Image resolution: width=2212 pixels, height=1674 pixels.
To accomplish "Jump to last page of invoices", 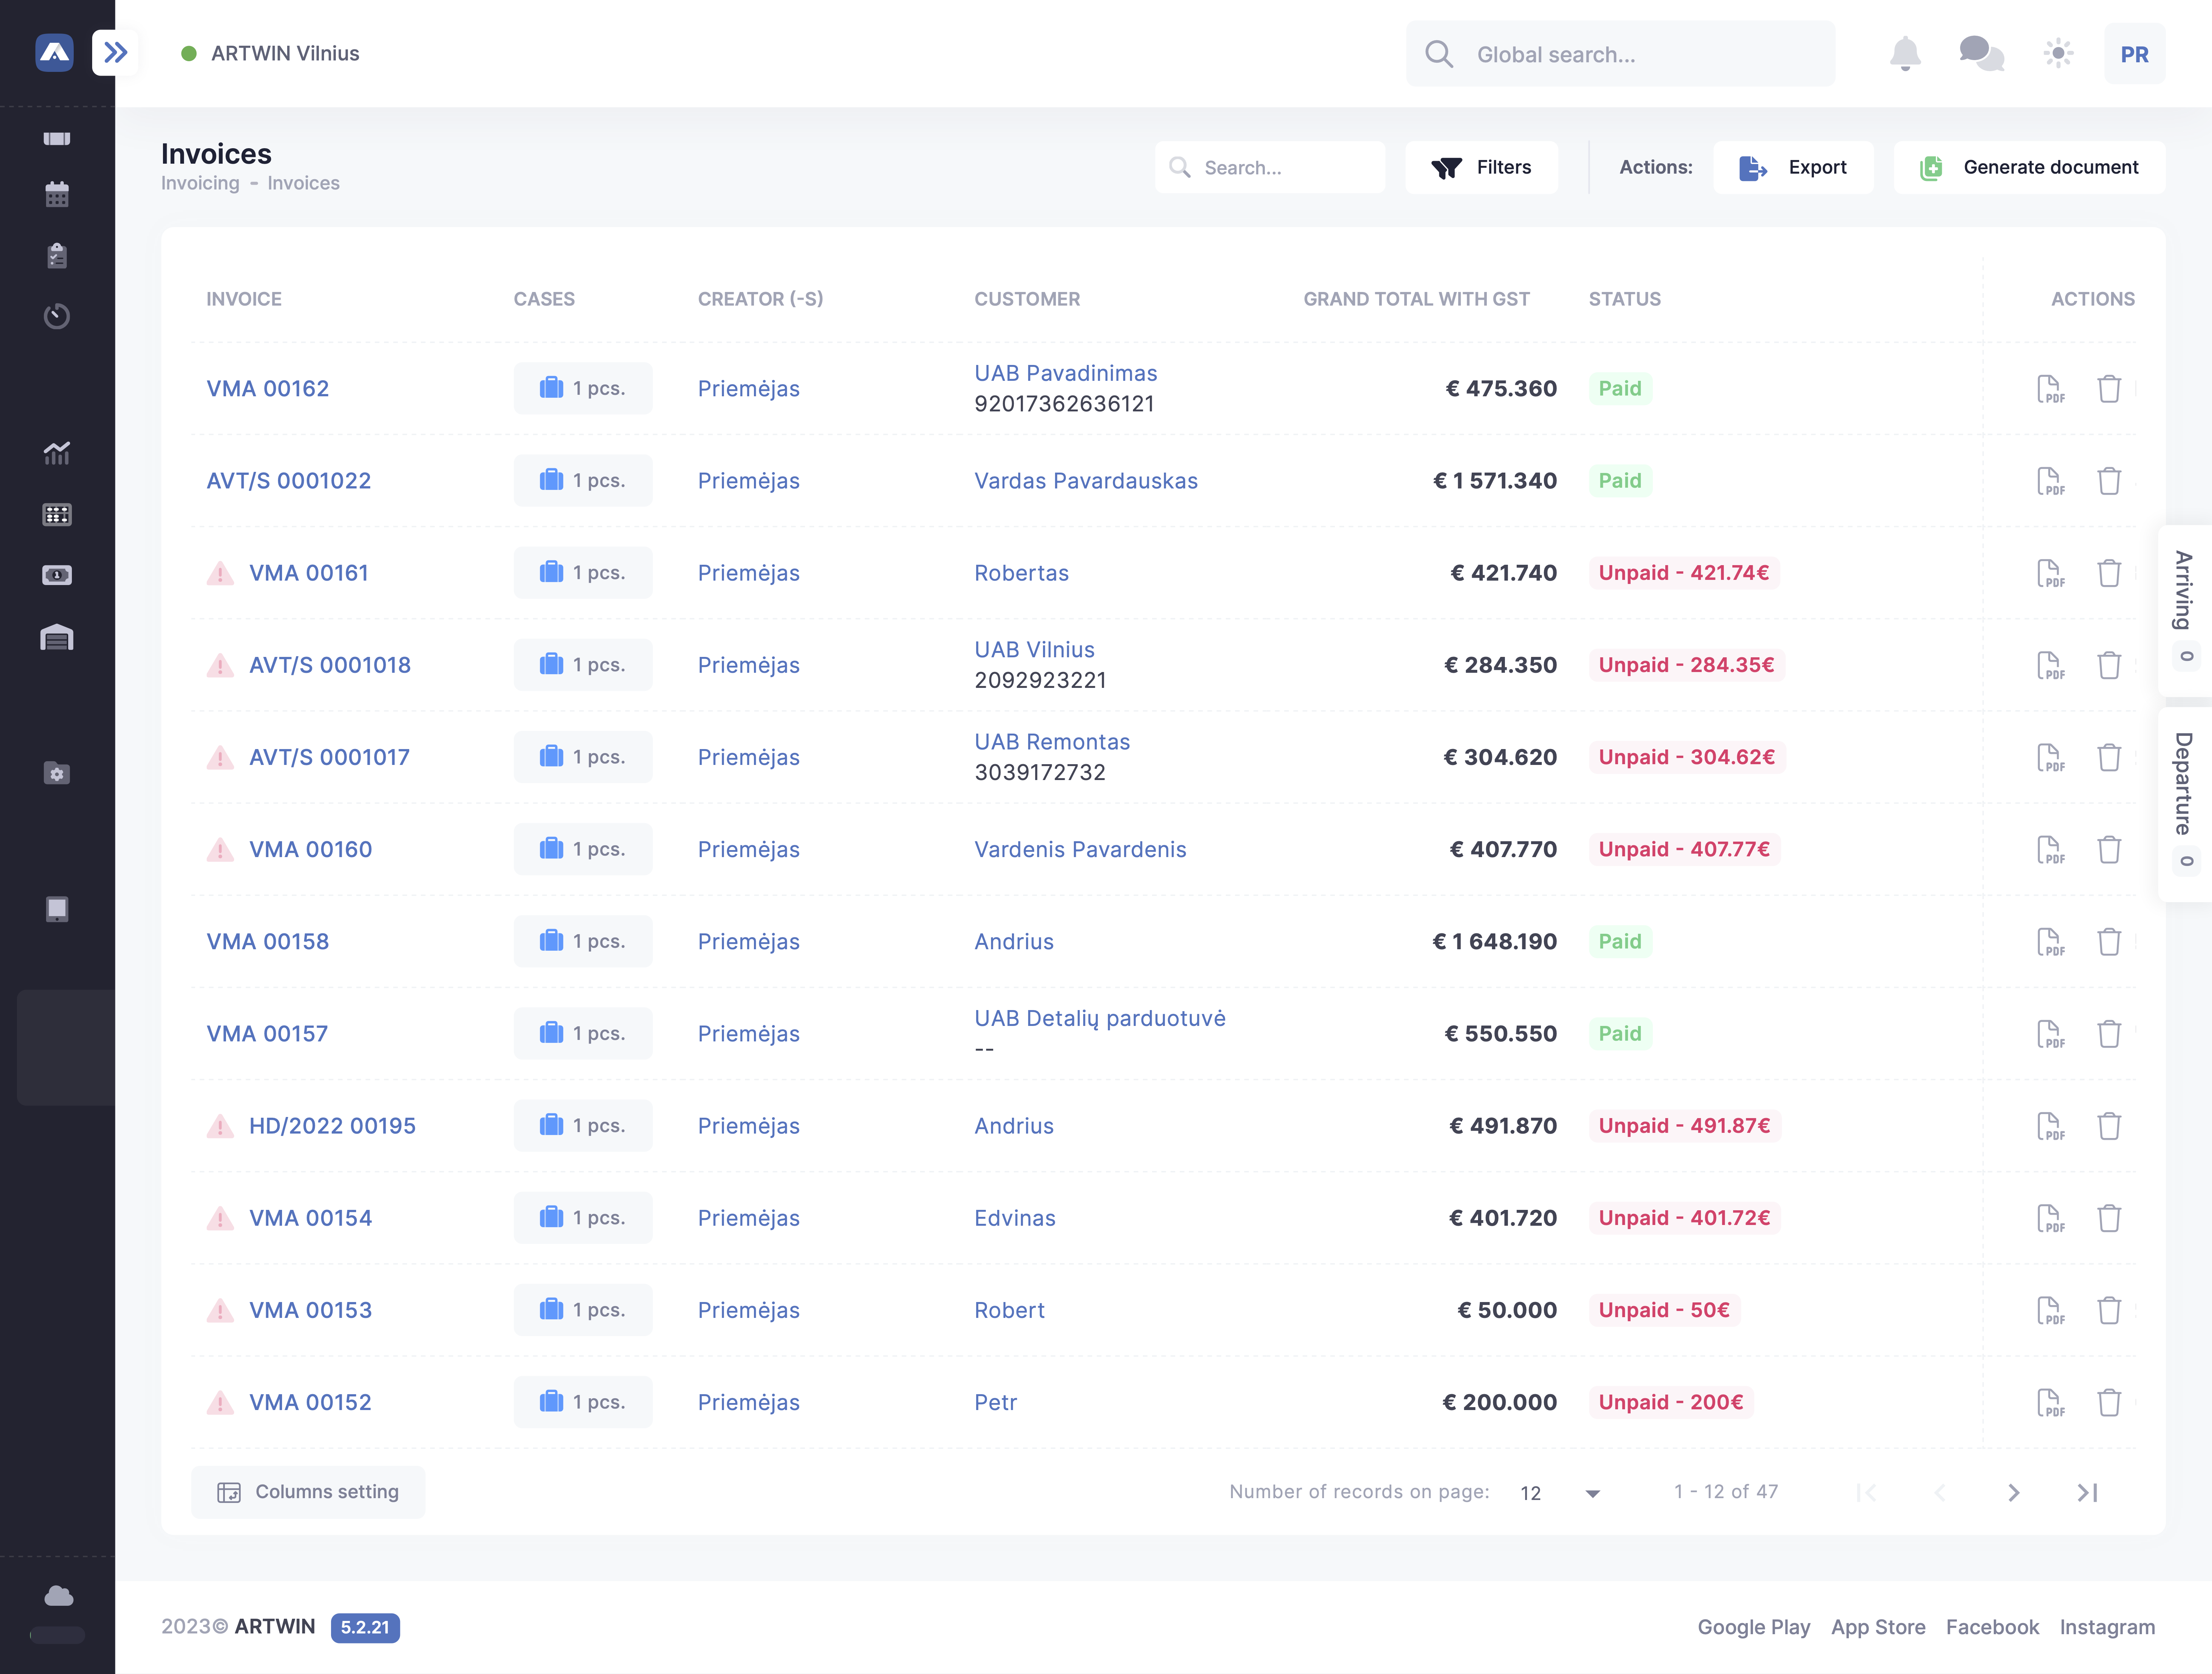I will pos(2087,1493).
